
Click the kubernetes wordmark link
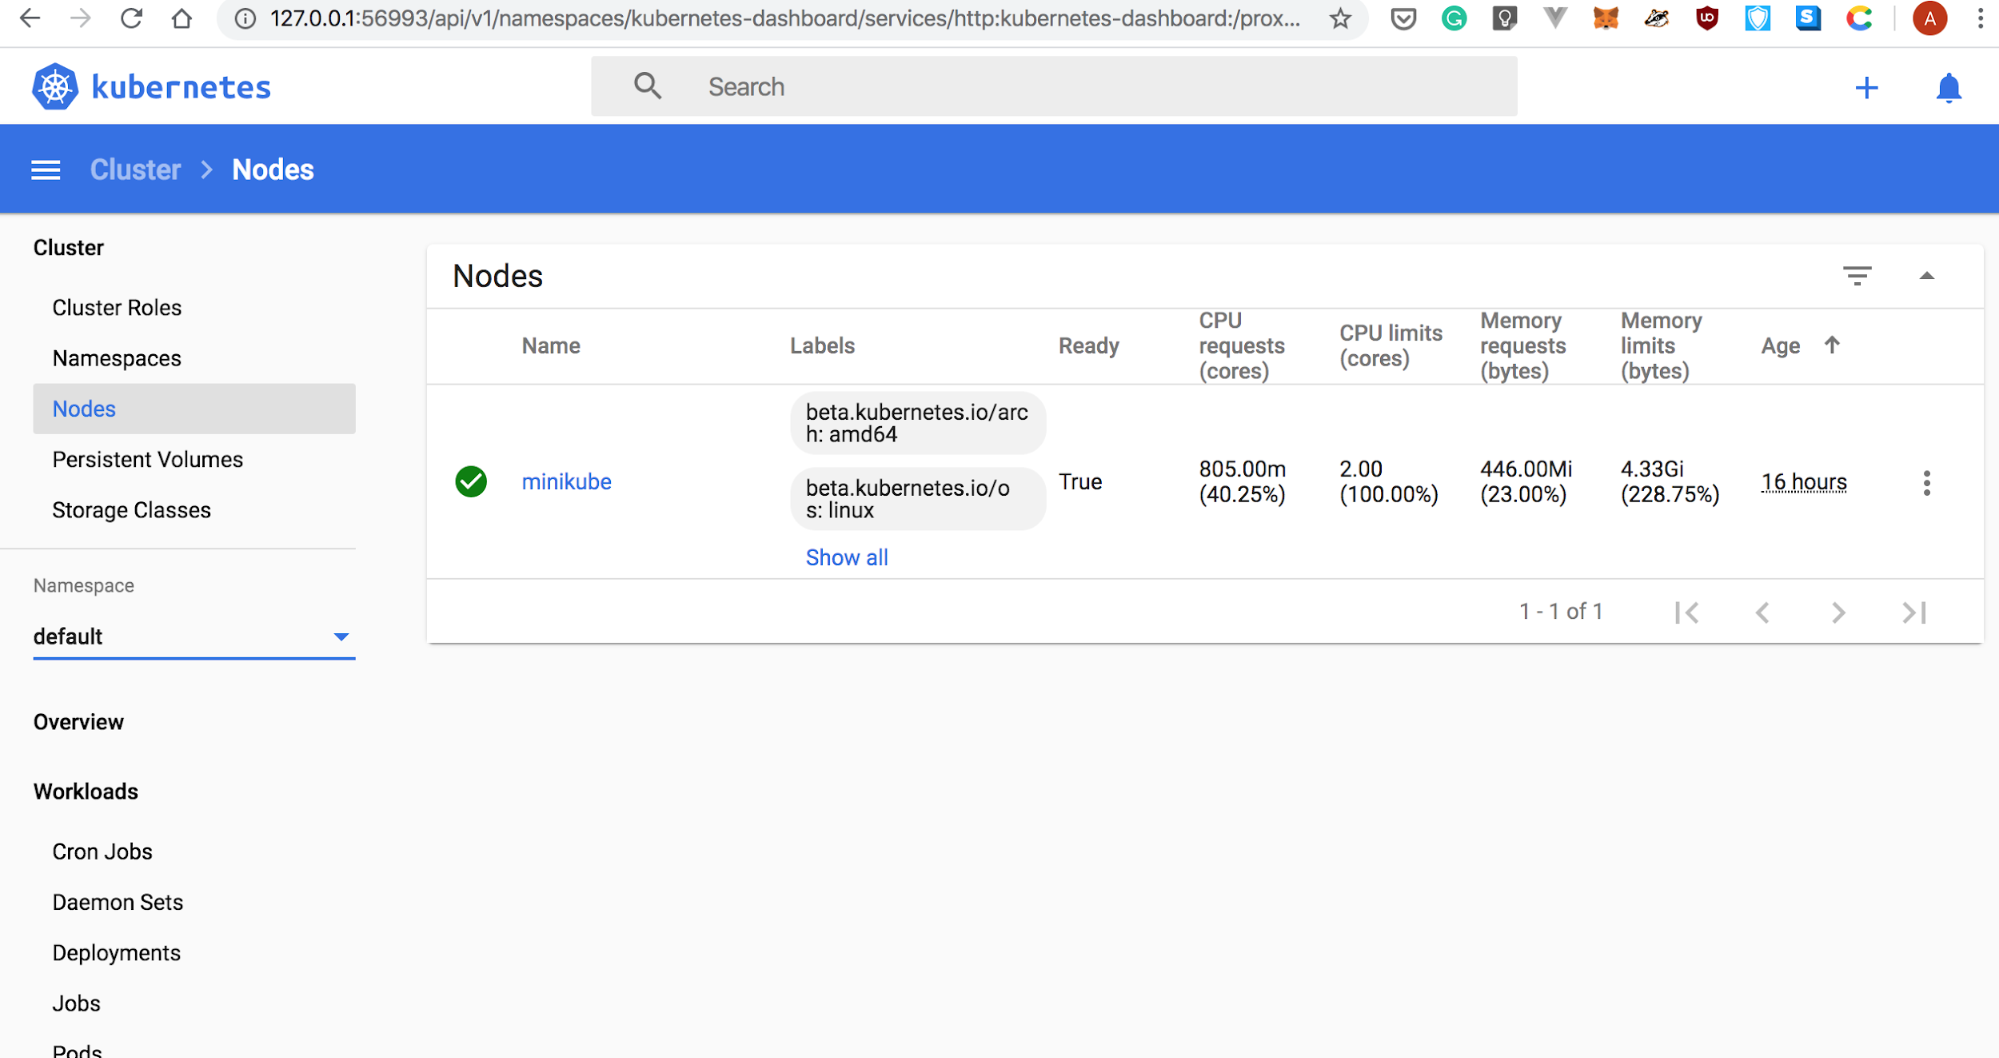[x=181, y=88]
